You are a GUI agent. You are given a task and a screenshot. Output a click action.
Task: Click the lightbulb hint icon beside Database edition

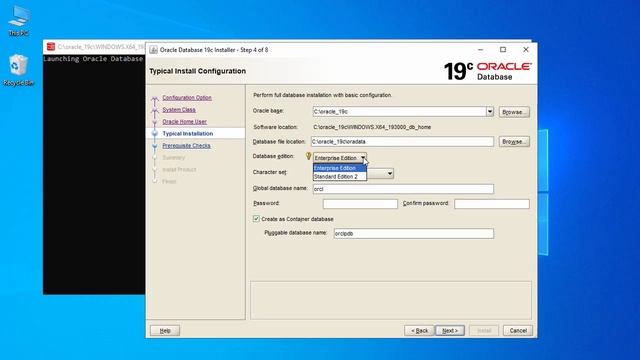click(x=308, y=156)
